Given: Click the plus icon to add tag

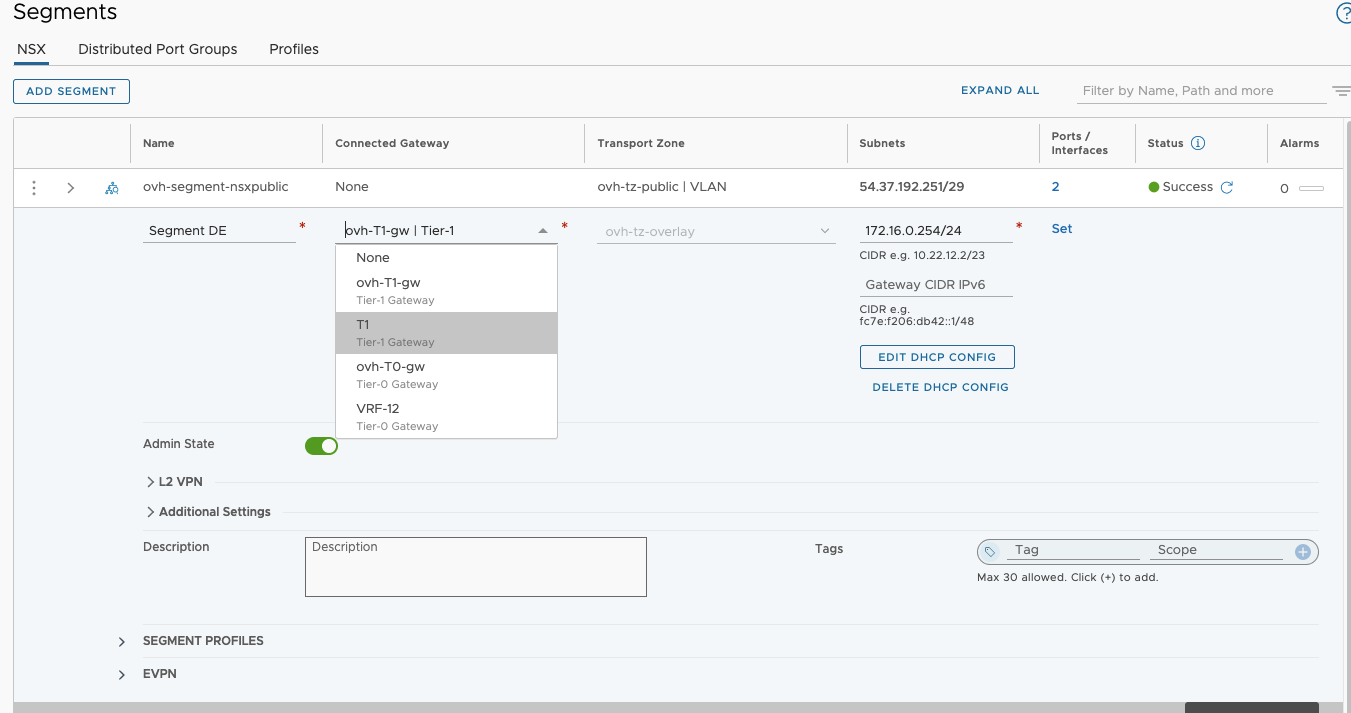Looking at the screenshot, I should coord(1302,552).
